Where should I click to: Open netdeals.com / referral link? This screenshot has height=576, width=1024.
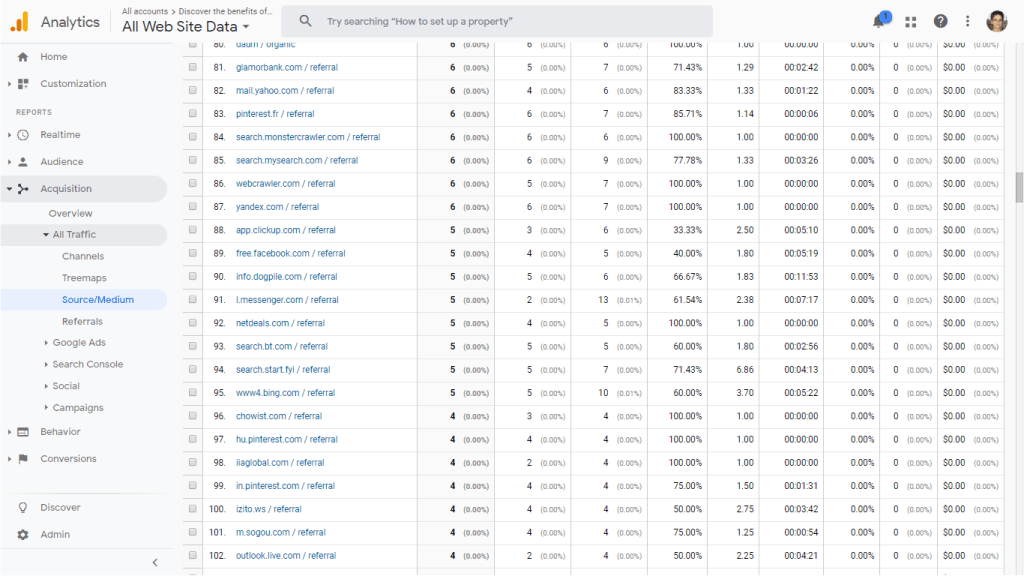pos(280,323)
